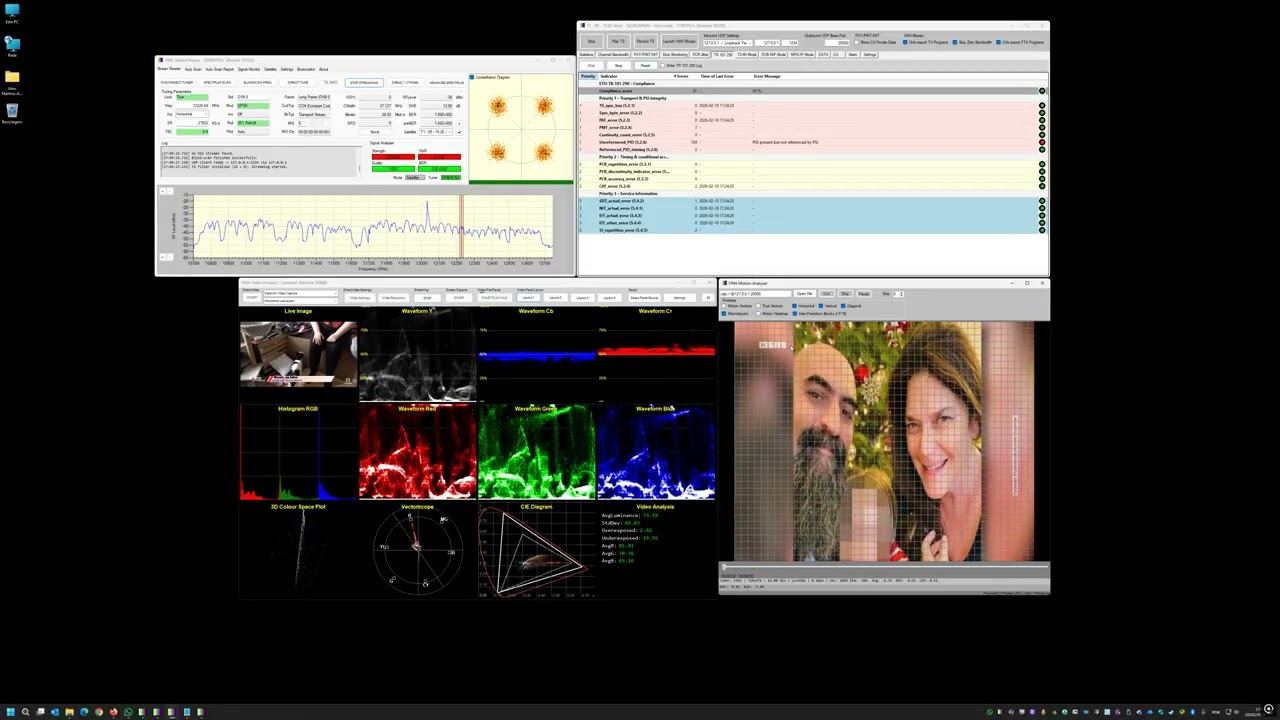Click red status light on Unreferenced_PID row
The height and width of the screenshot is (720, 1280).
(1041, 142)
